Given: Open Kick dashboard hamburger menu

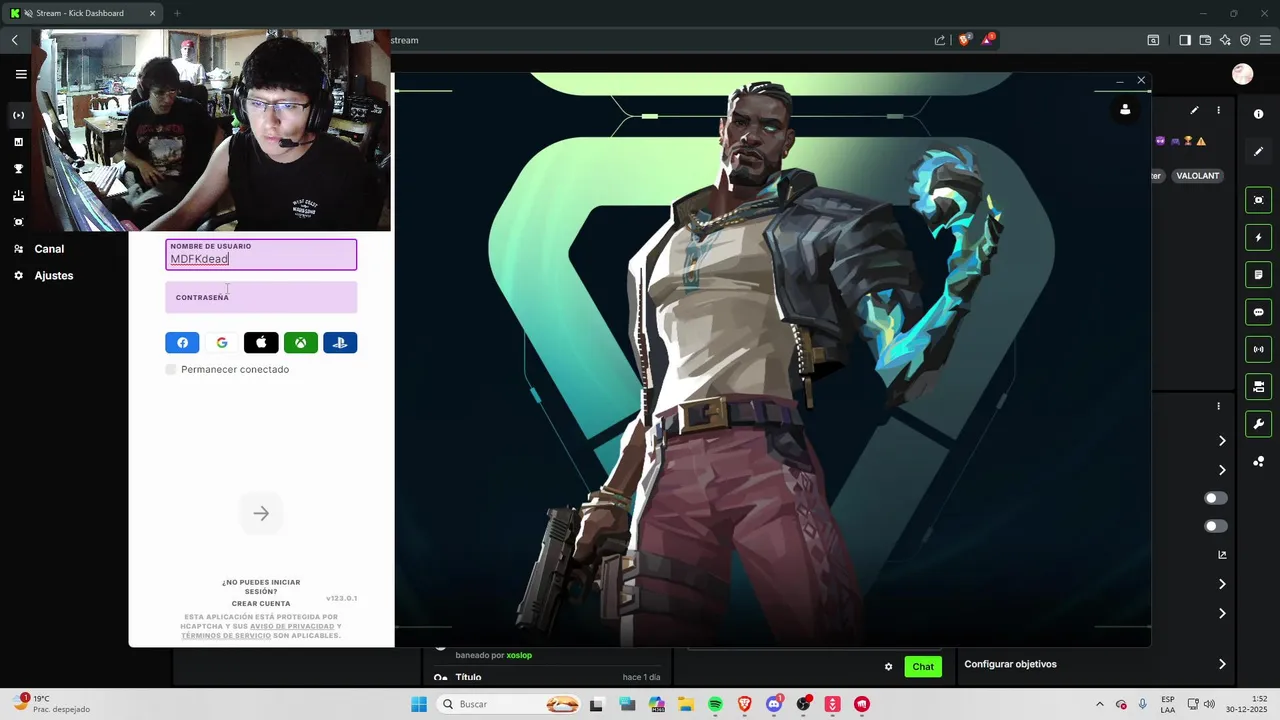Looking at the screenshot, I should coord(21,74).
